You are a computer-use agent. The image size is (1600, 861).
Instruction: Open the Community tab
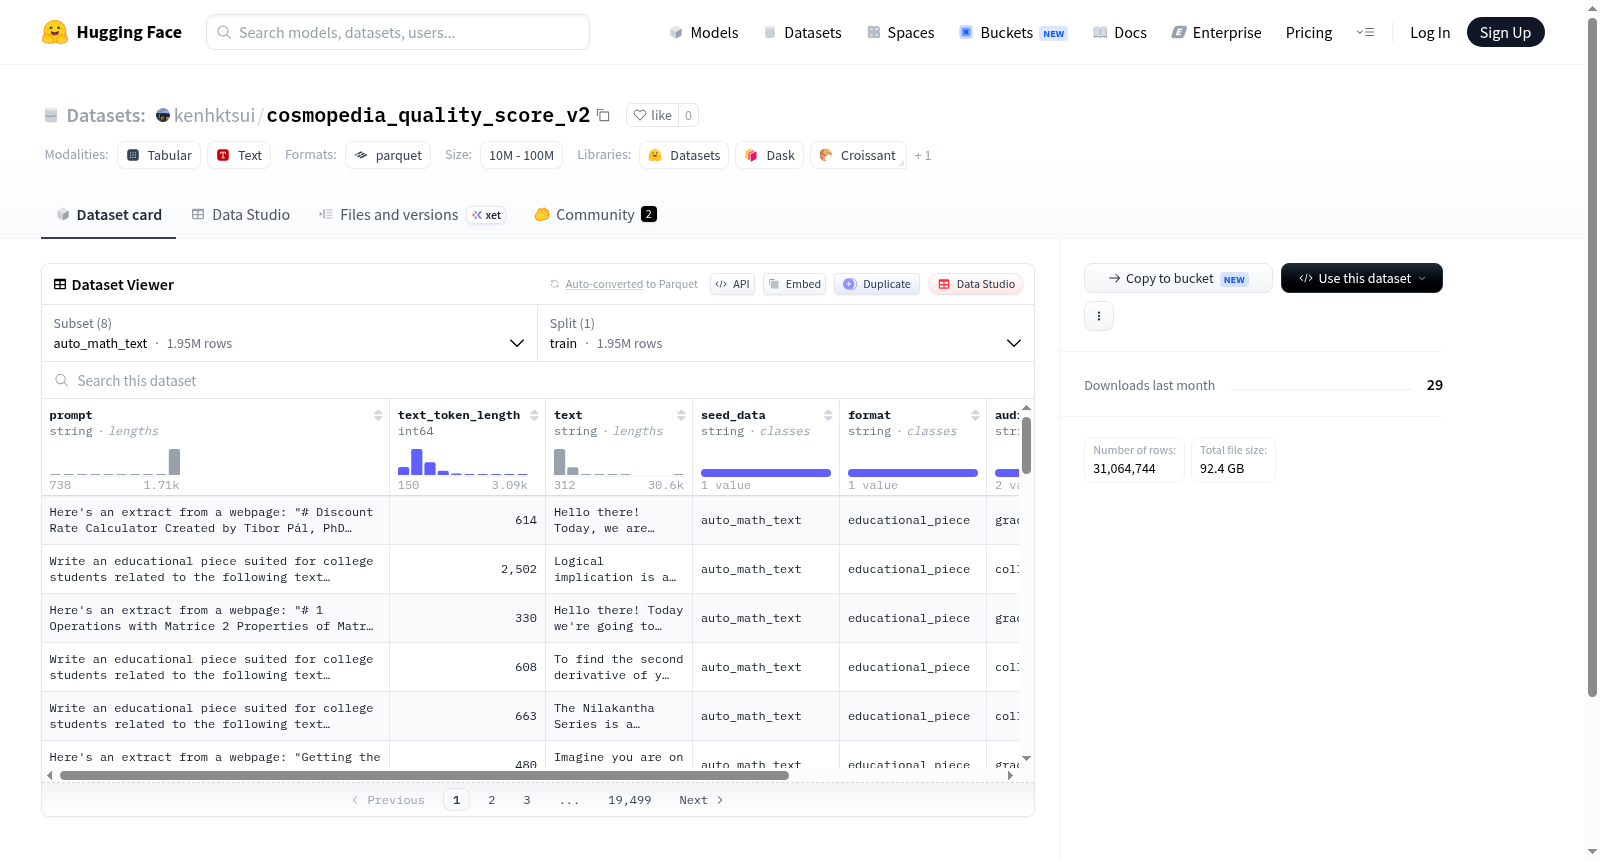click(595, 215)
